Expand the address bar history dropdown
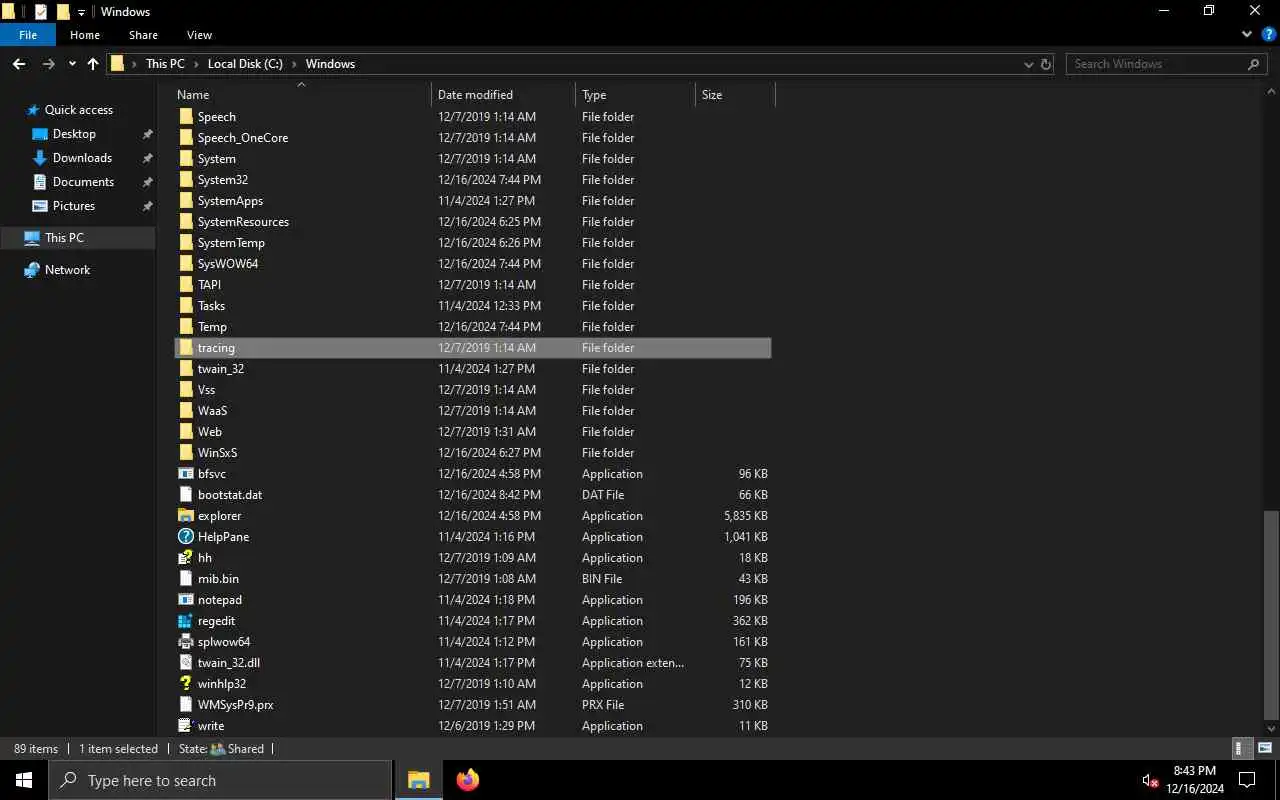Screen dimensions: 1280x800 (1028, 64)
